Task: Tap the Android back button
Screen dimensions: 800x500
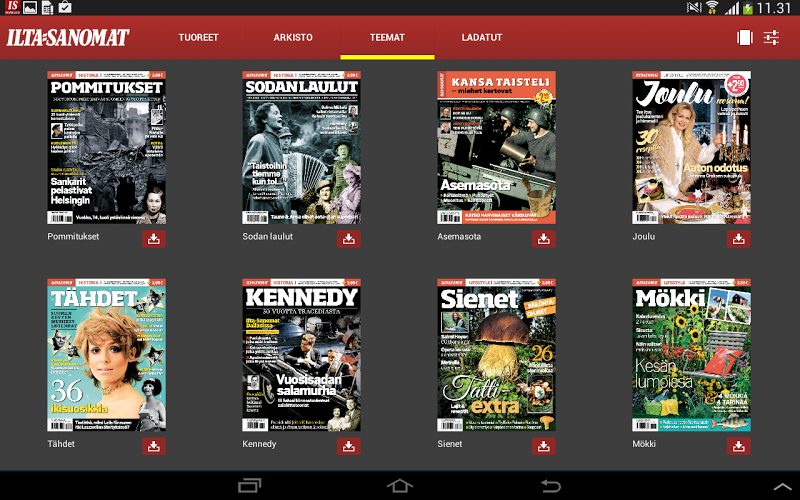Action: [551, 485]
